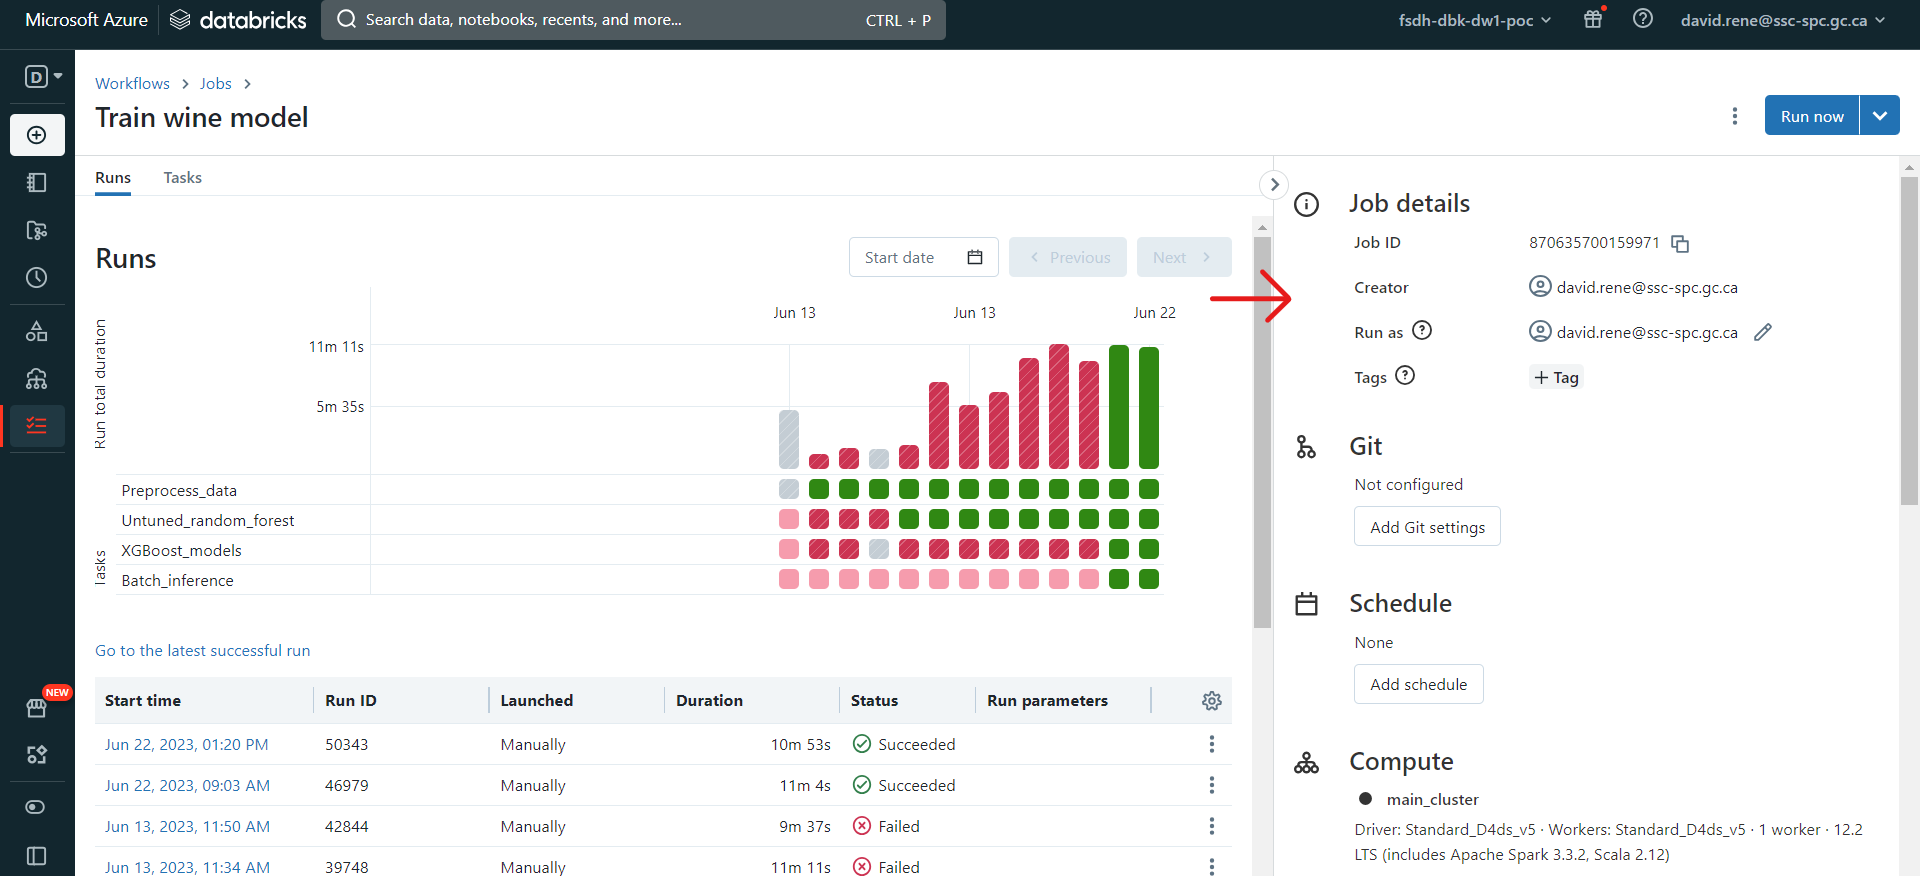Click the tallest green bar in runs chart
The width and height of the screenshot is (1920, 876).
coord(1119,407)
